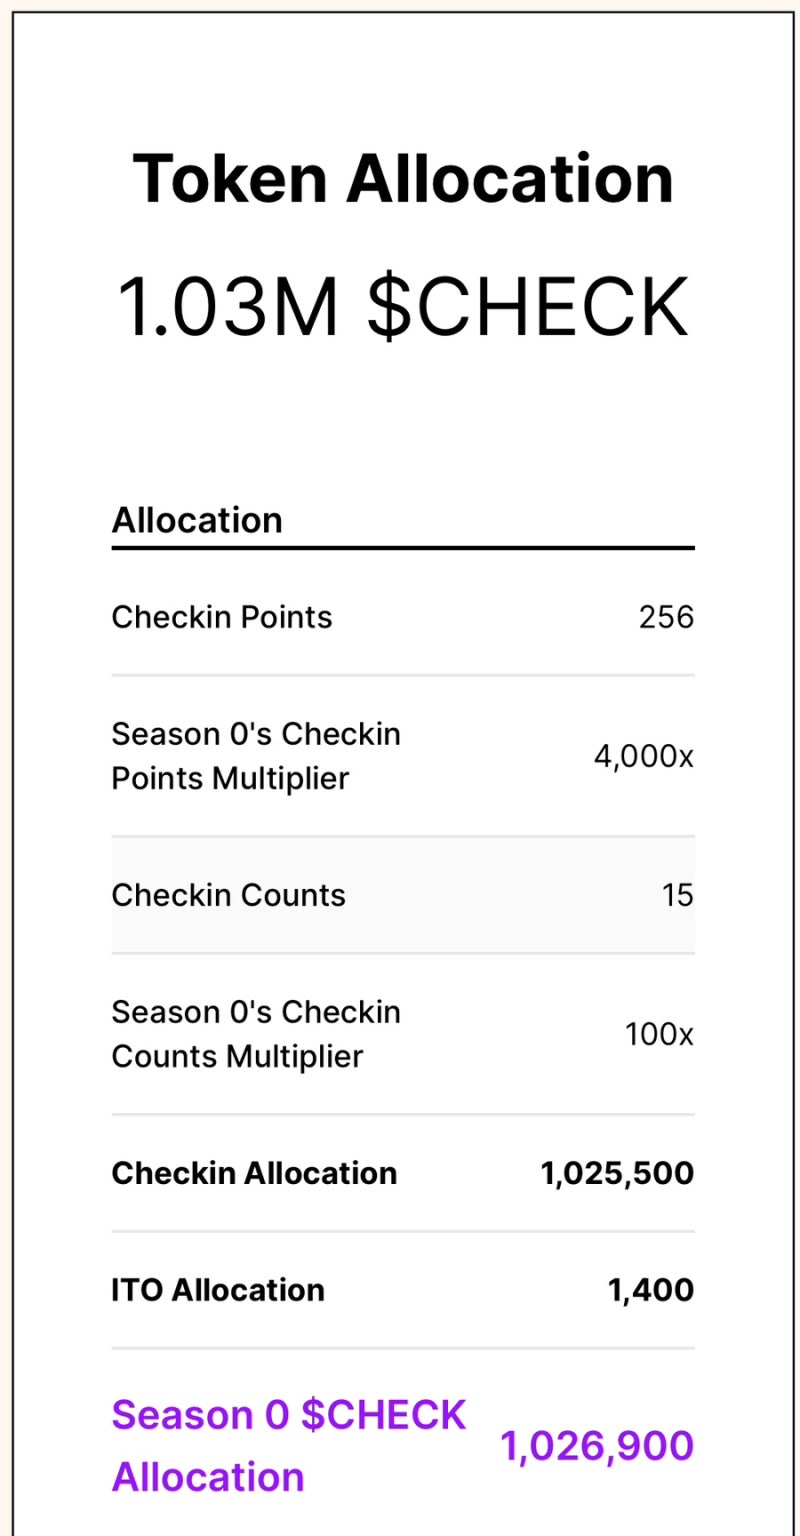Click the 256 checkin points value
800x1536 pixels.
(x=666, y=617)
